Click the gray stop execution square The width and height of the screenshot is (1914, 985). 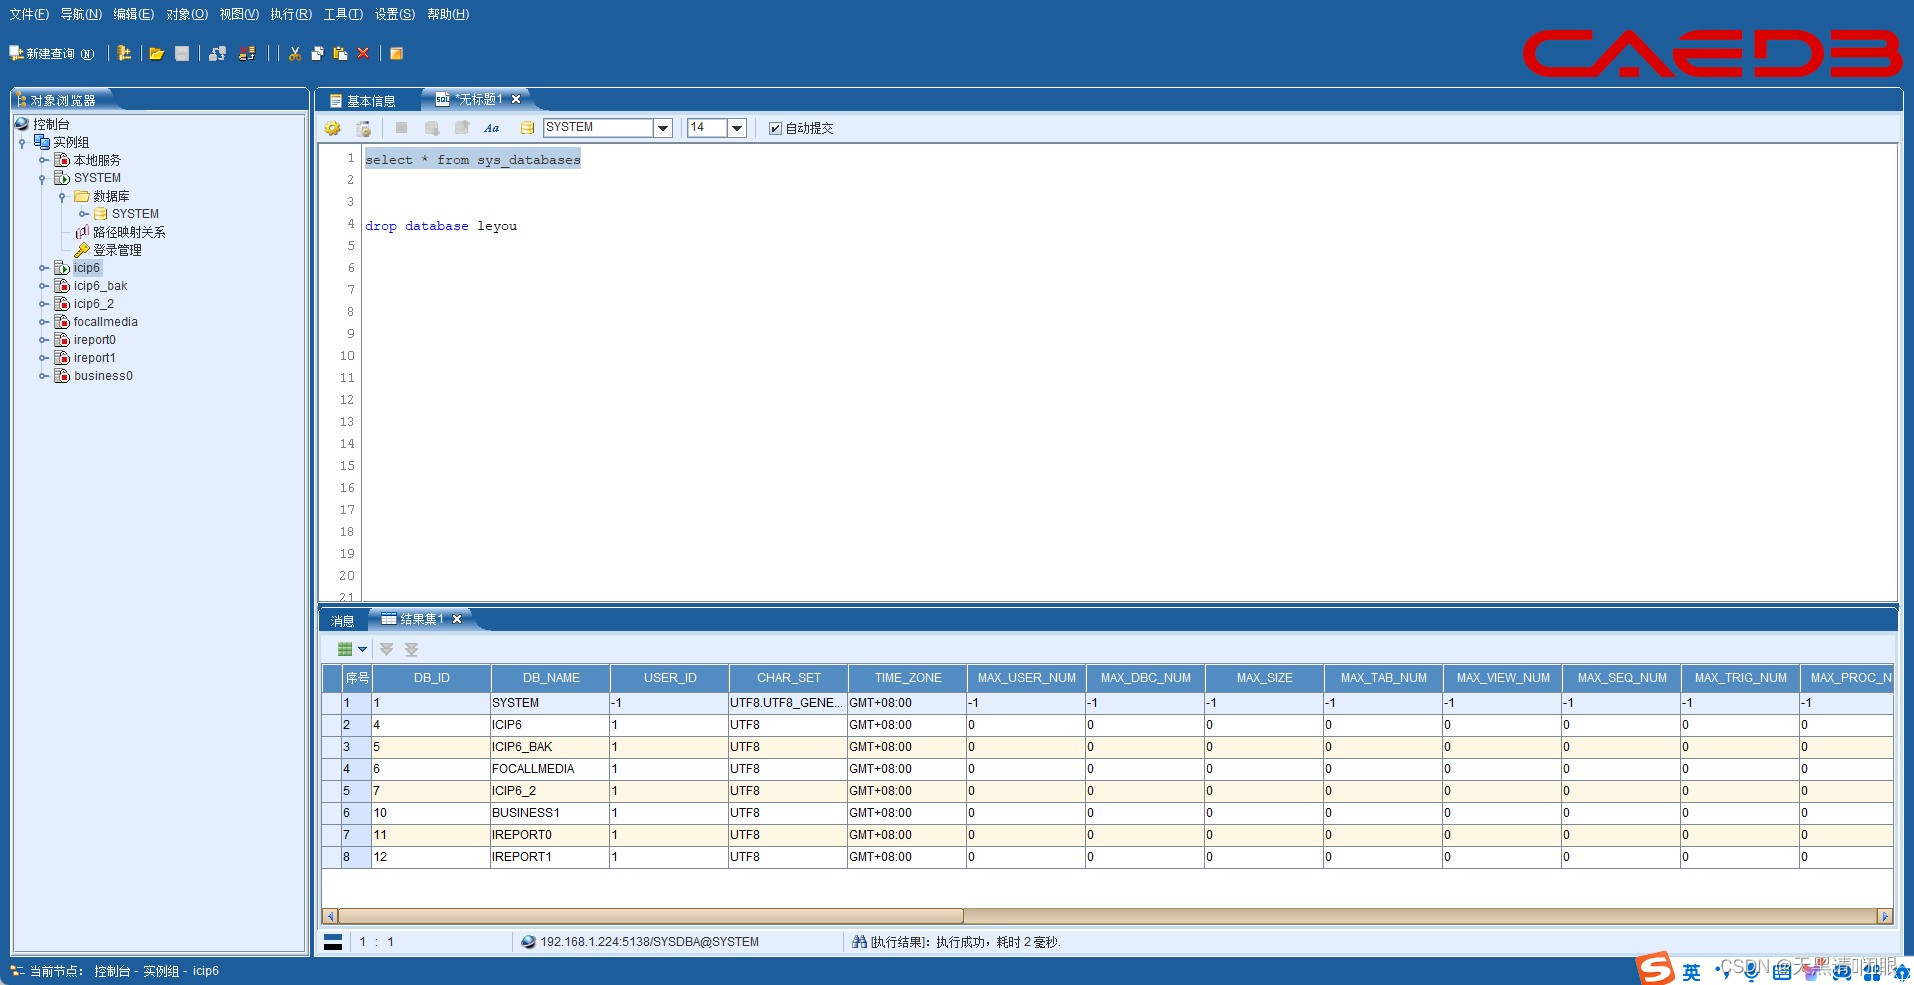click(x=401, y=128)
